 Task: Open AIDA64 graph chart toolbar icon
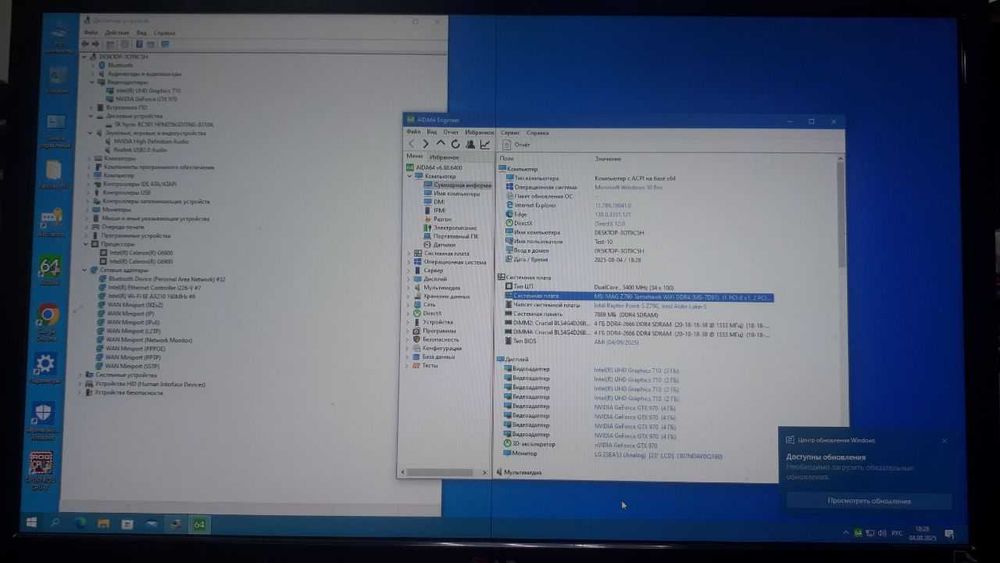(485, 144)
